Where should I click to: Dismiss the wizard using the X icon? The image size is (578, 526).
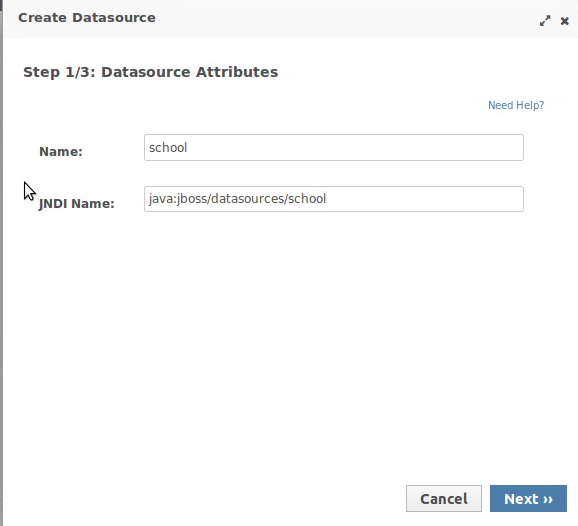click(x=564, y=21)
